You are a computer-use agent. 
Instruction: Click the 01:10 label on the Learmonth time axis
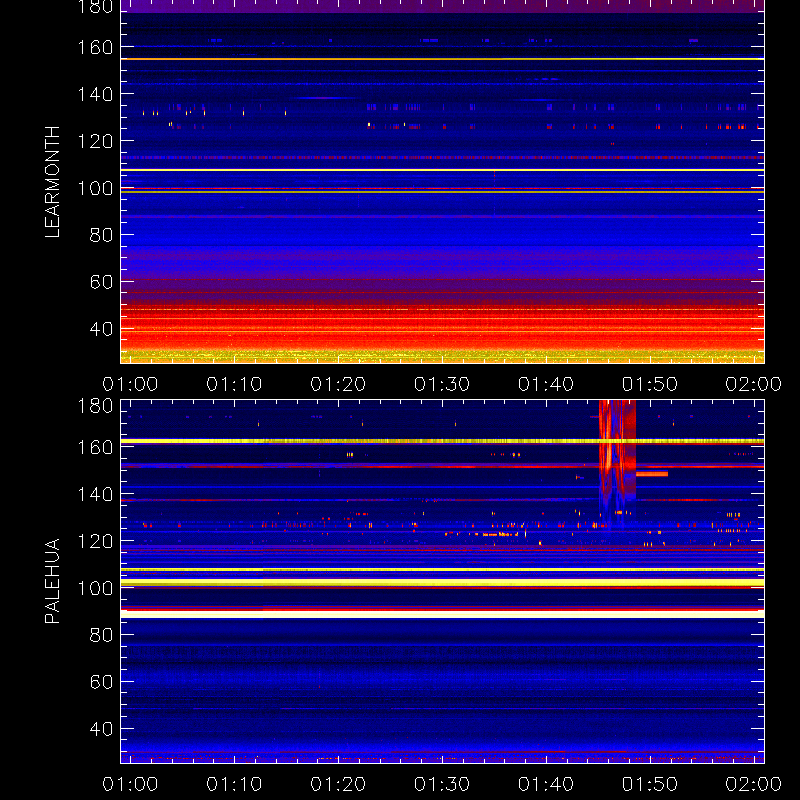[234, 384]
